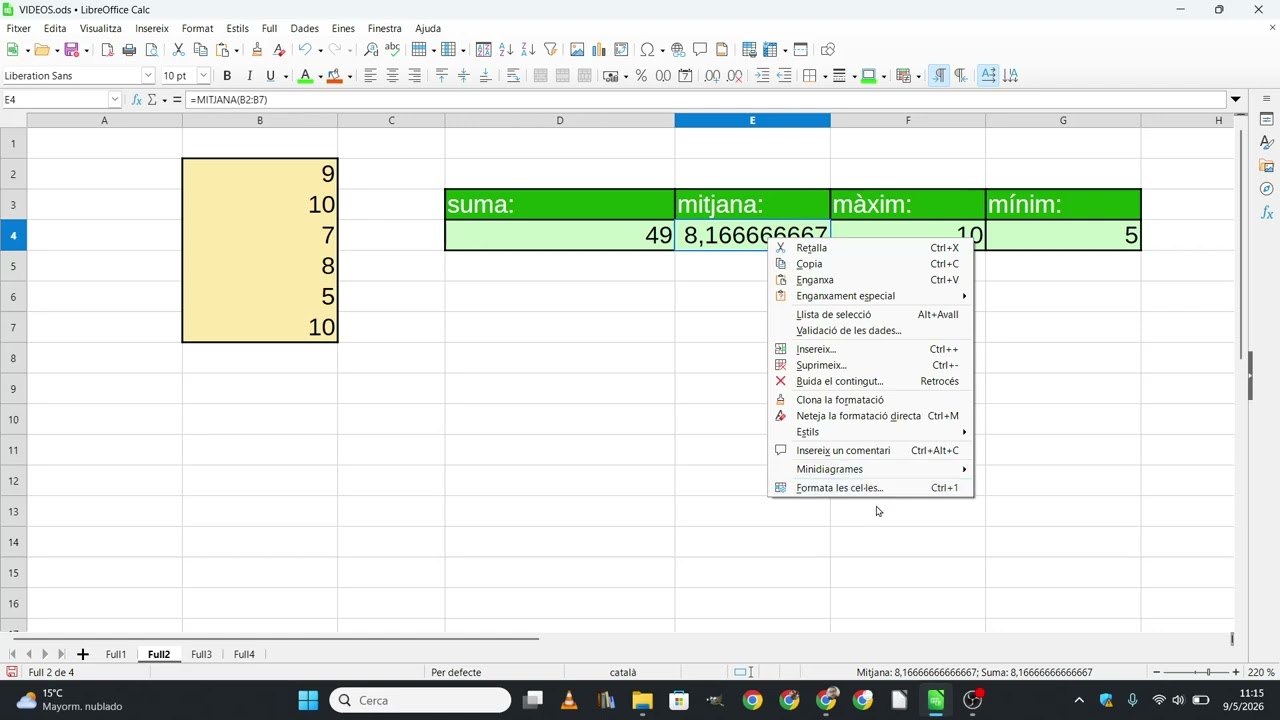
Task: Insert hyperlink globe icon
Action: point(678,49)
